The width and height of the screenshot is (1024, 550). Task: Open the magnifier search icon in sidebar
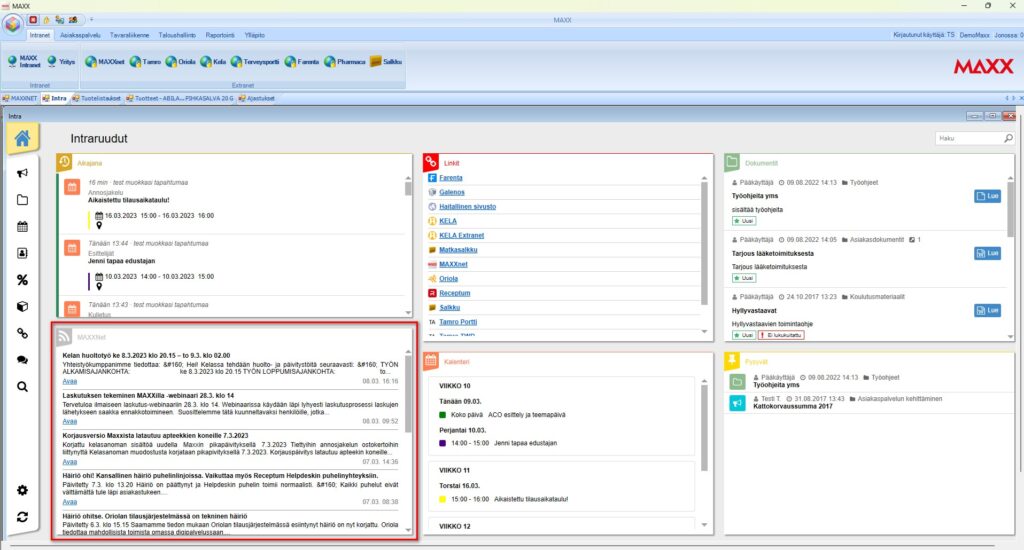click(22, 387)
